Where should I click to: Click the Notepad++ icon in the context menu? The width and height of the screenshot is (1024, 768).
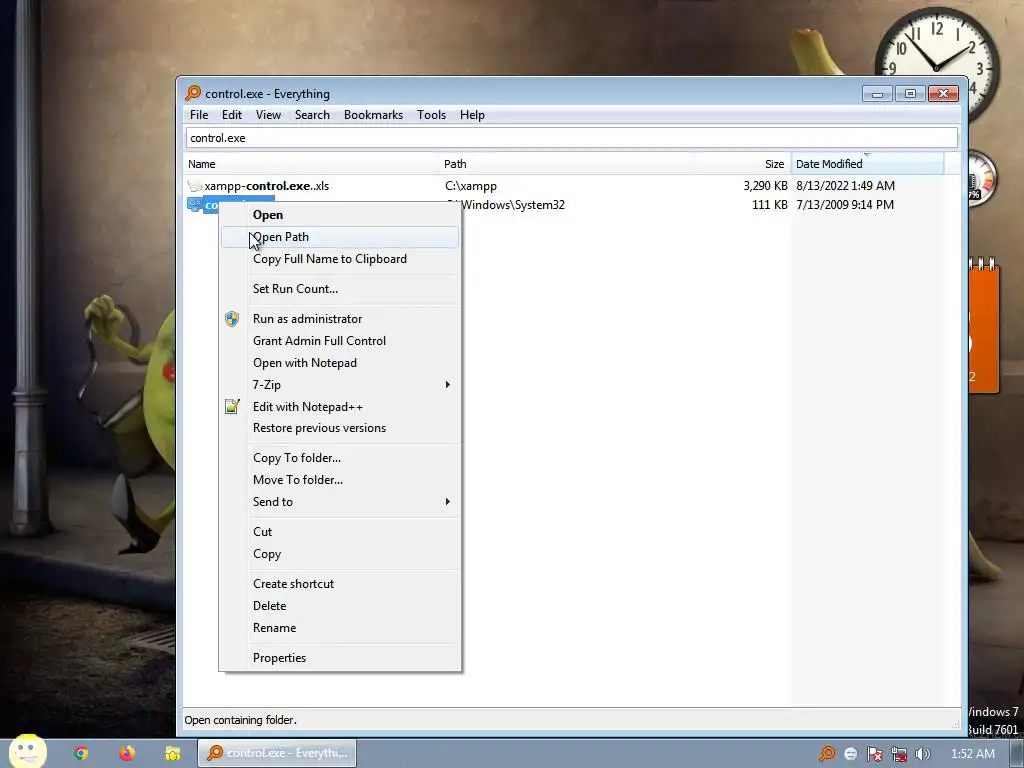[x=232, y=407]
